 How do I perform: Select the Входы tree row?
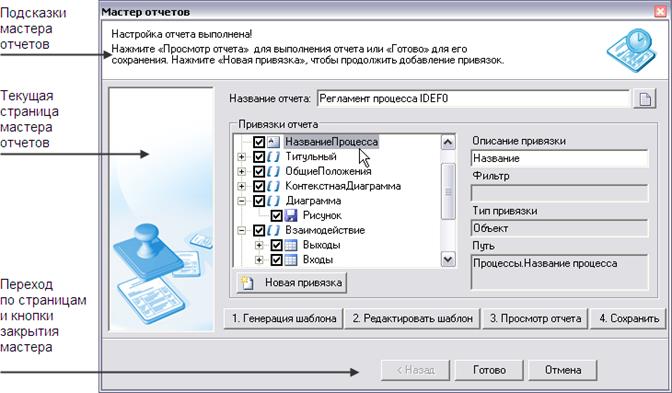point(318,260)
